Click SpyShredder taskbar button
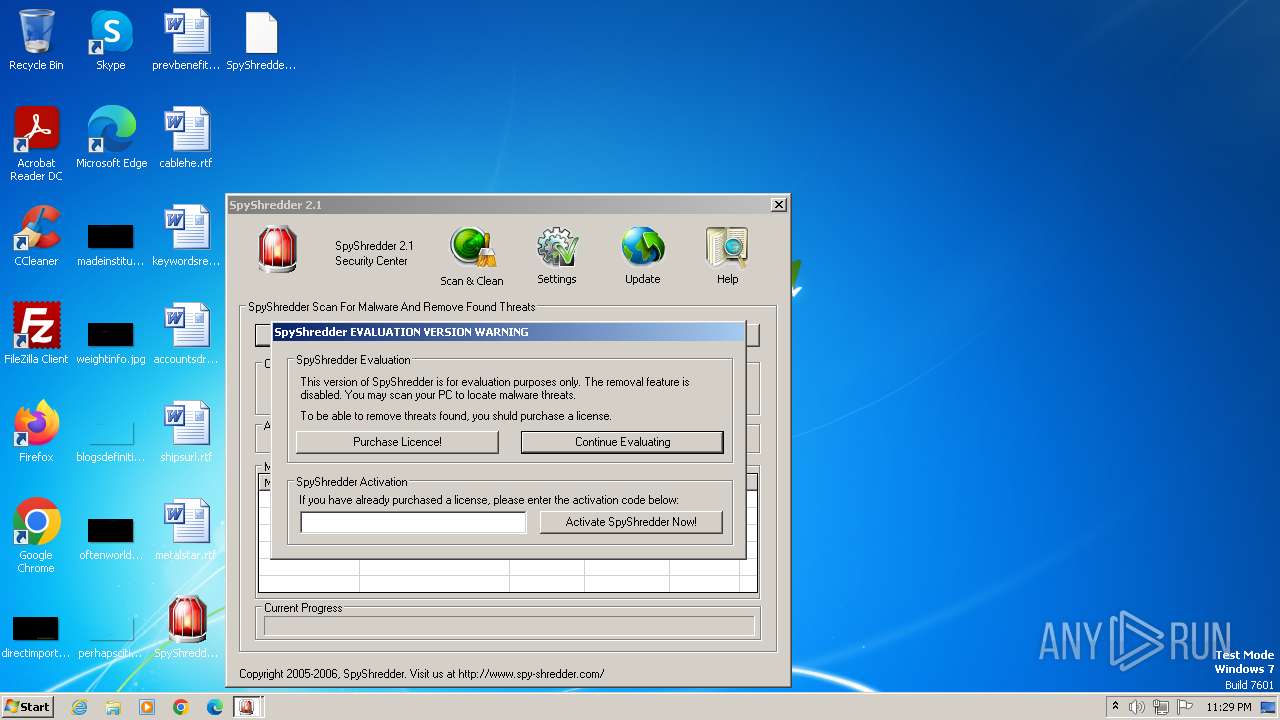This screenshot has width=1280, height=720. tap(247, 707)
